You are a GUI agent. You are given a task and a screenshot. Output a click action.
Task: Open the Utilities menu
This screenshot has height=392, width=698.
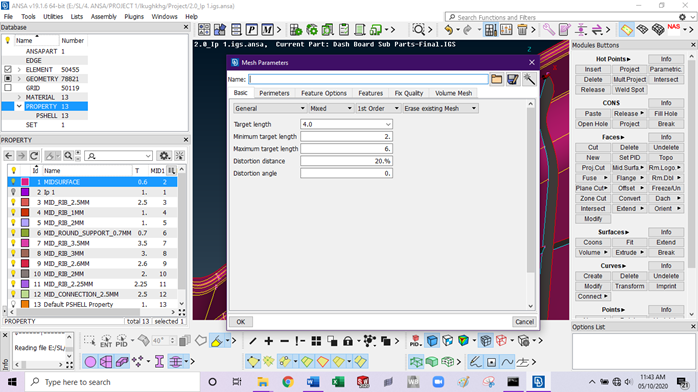[x=53, y=16]
